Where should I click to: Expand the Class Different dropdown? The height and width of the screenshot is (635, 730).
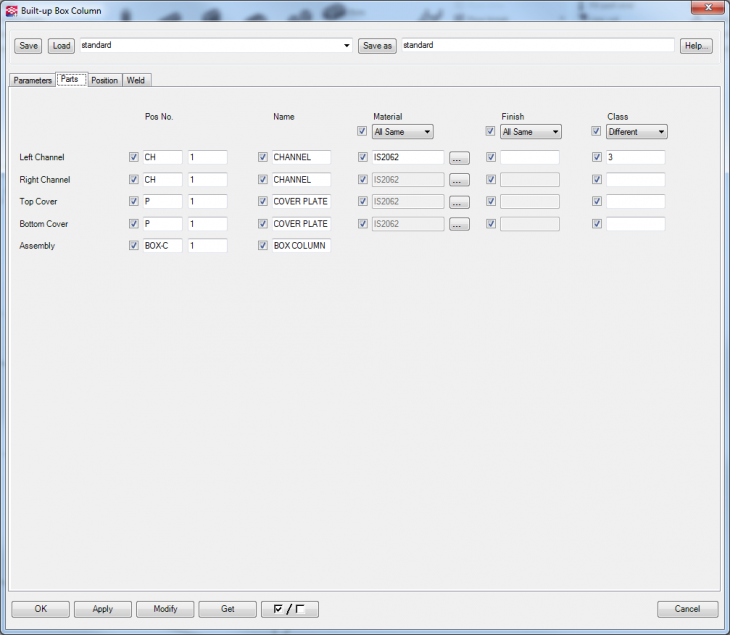point(636,132)
